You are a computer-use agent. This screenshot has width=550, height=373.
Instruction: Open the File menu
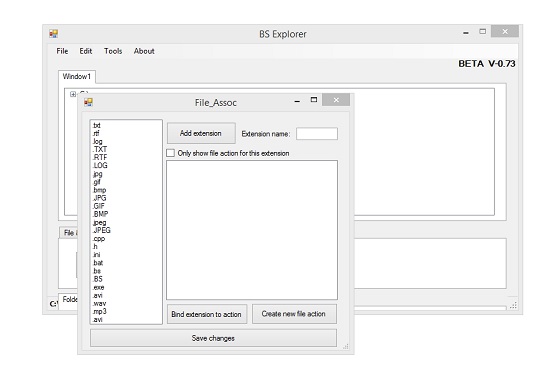point(62,51)
